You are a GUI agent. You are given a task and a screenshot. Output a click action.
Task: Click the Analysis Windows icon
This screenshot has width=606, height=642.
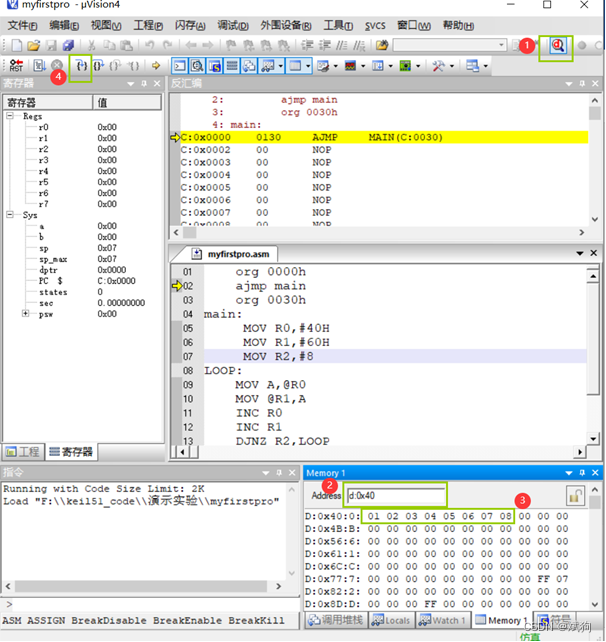coord(350,66)
